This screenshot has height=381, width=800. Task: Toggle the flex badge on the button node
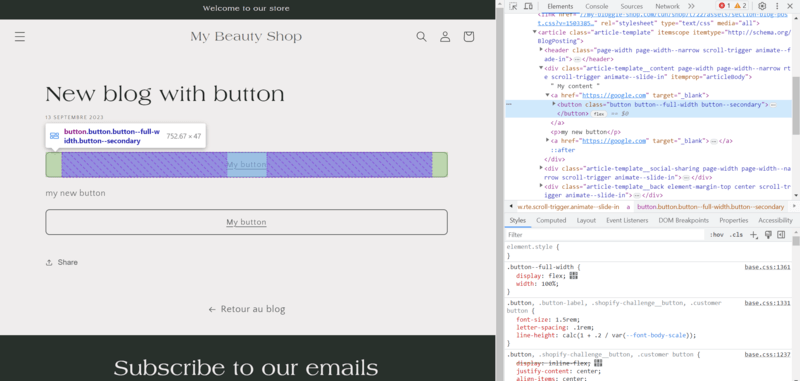click(x=598, y=114)
